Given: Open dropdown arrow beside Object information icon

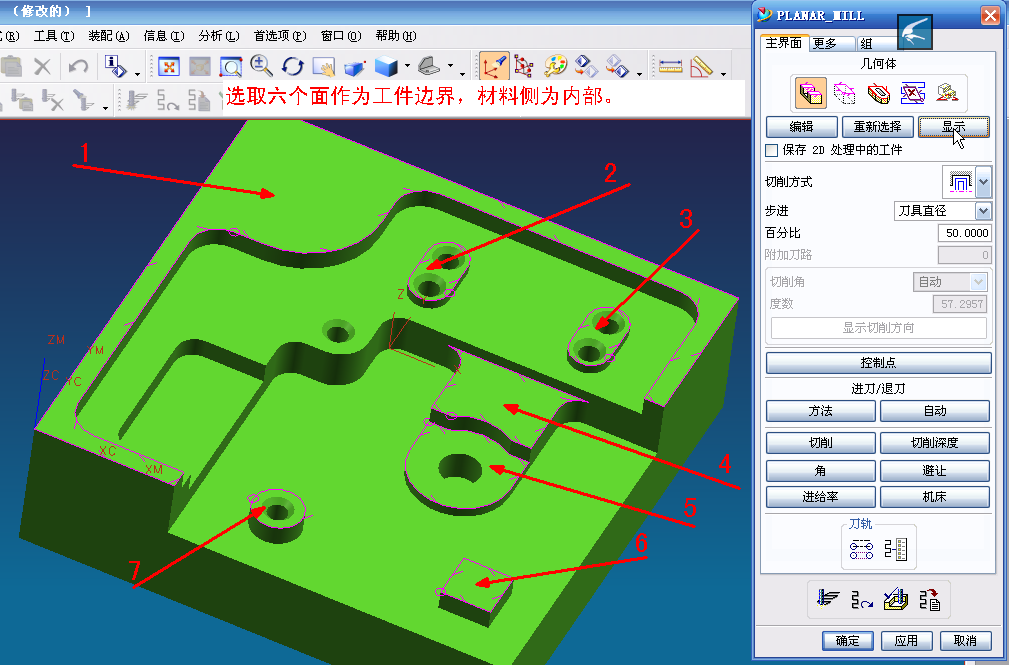Looking at the screenshot, I should tap(137, 73).
